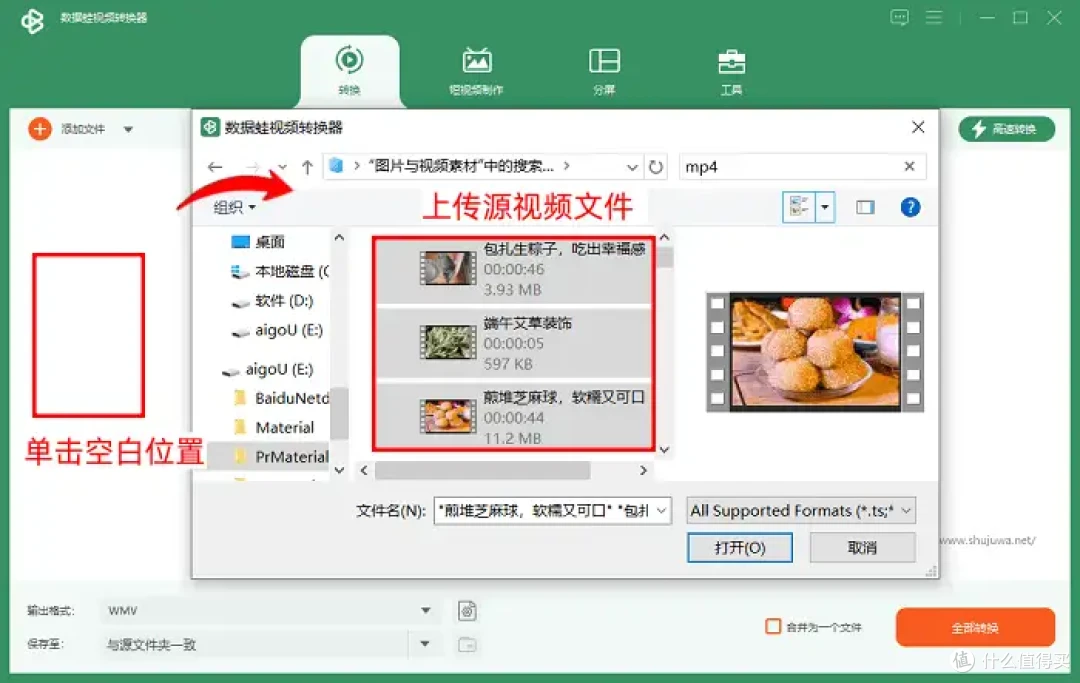Expand the 添加文件 dropdown arrow
The height and width of the screenshot is (683, 1080).
[128, 129]
